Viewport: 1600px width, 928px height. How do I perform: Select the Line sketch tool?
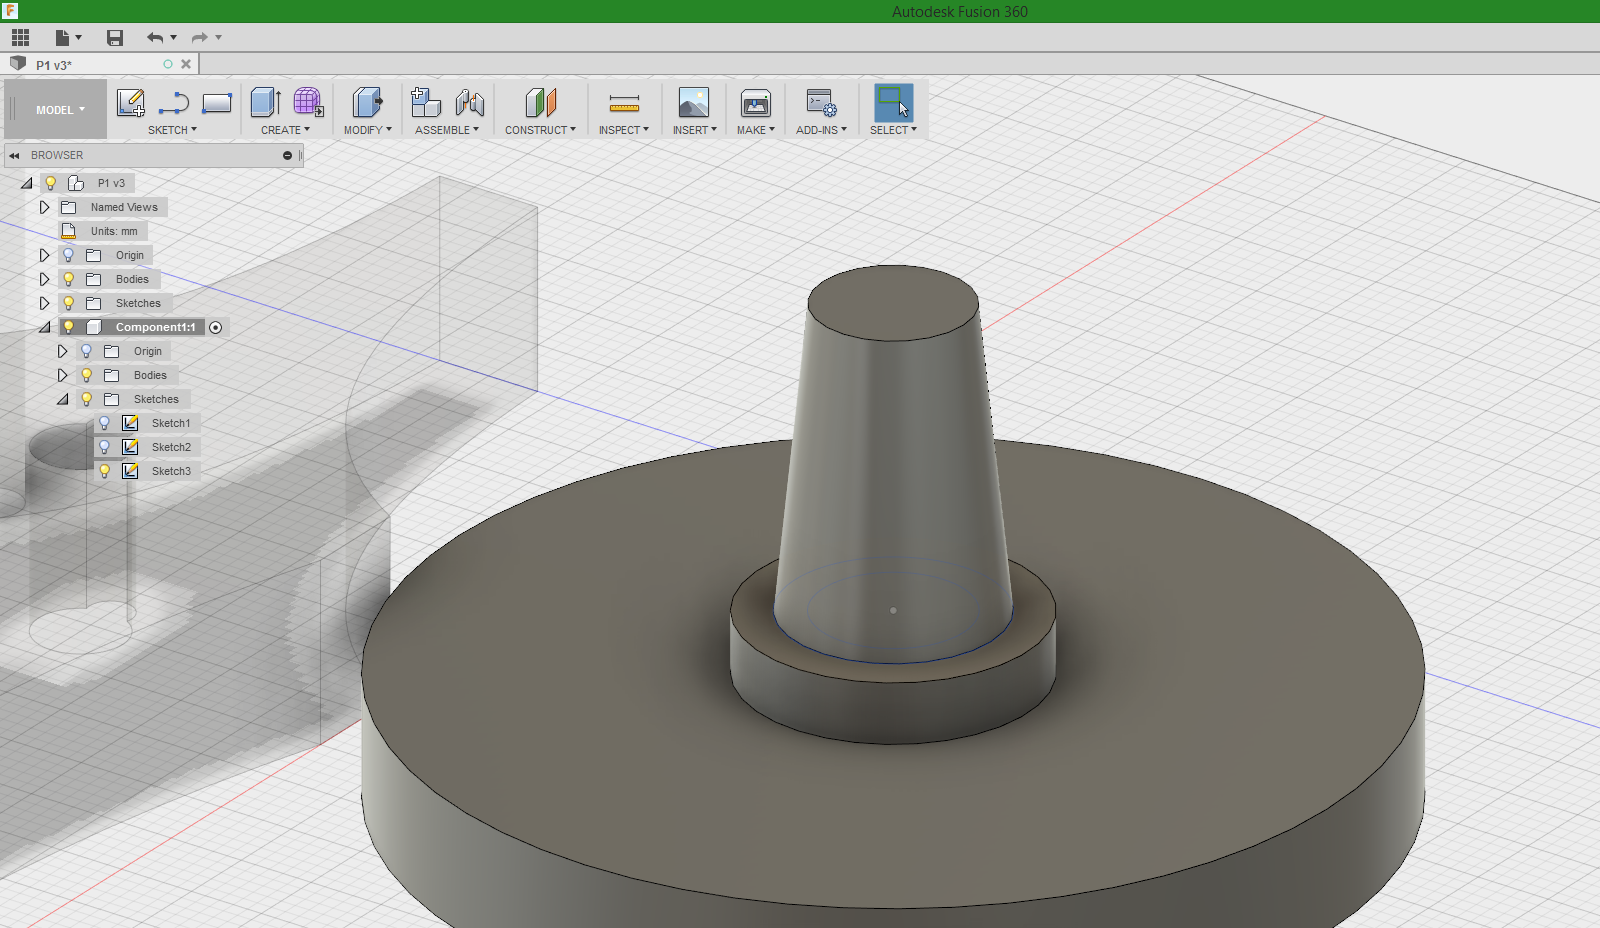[x=174, y=103]
